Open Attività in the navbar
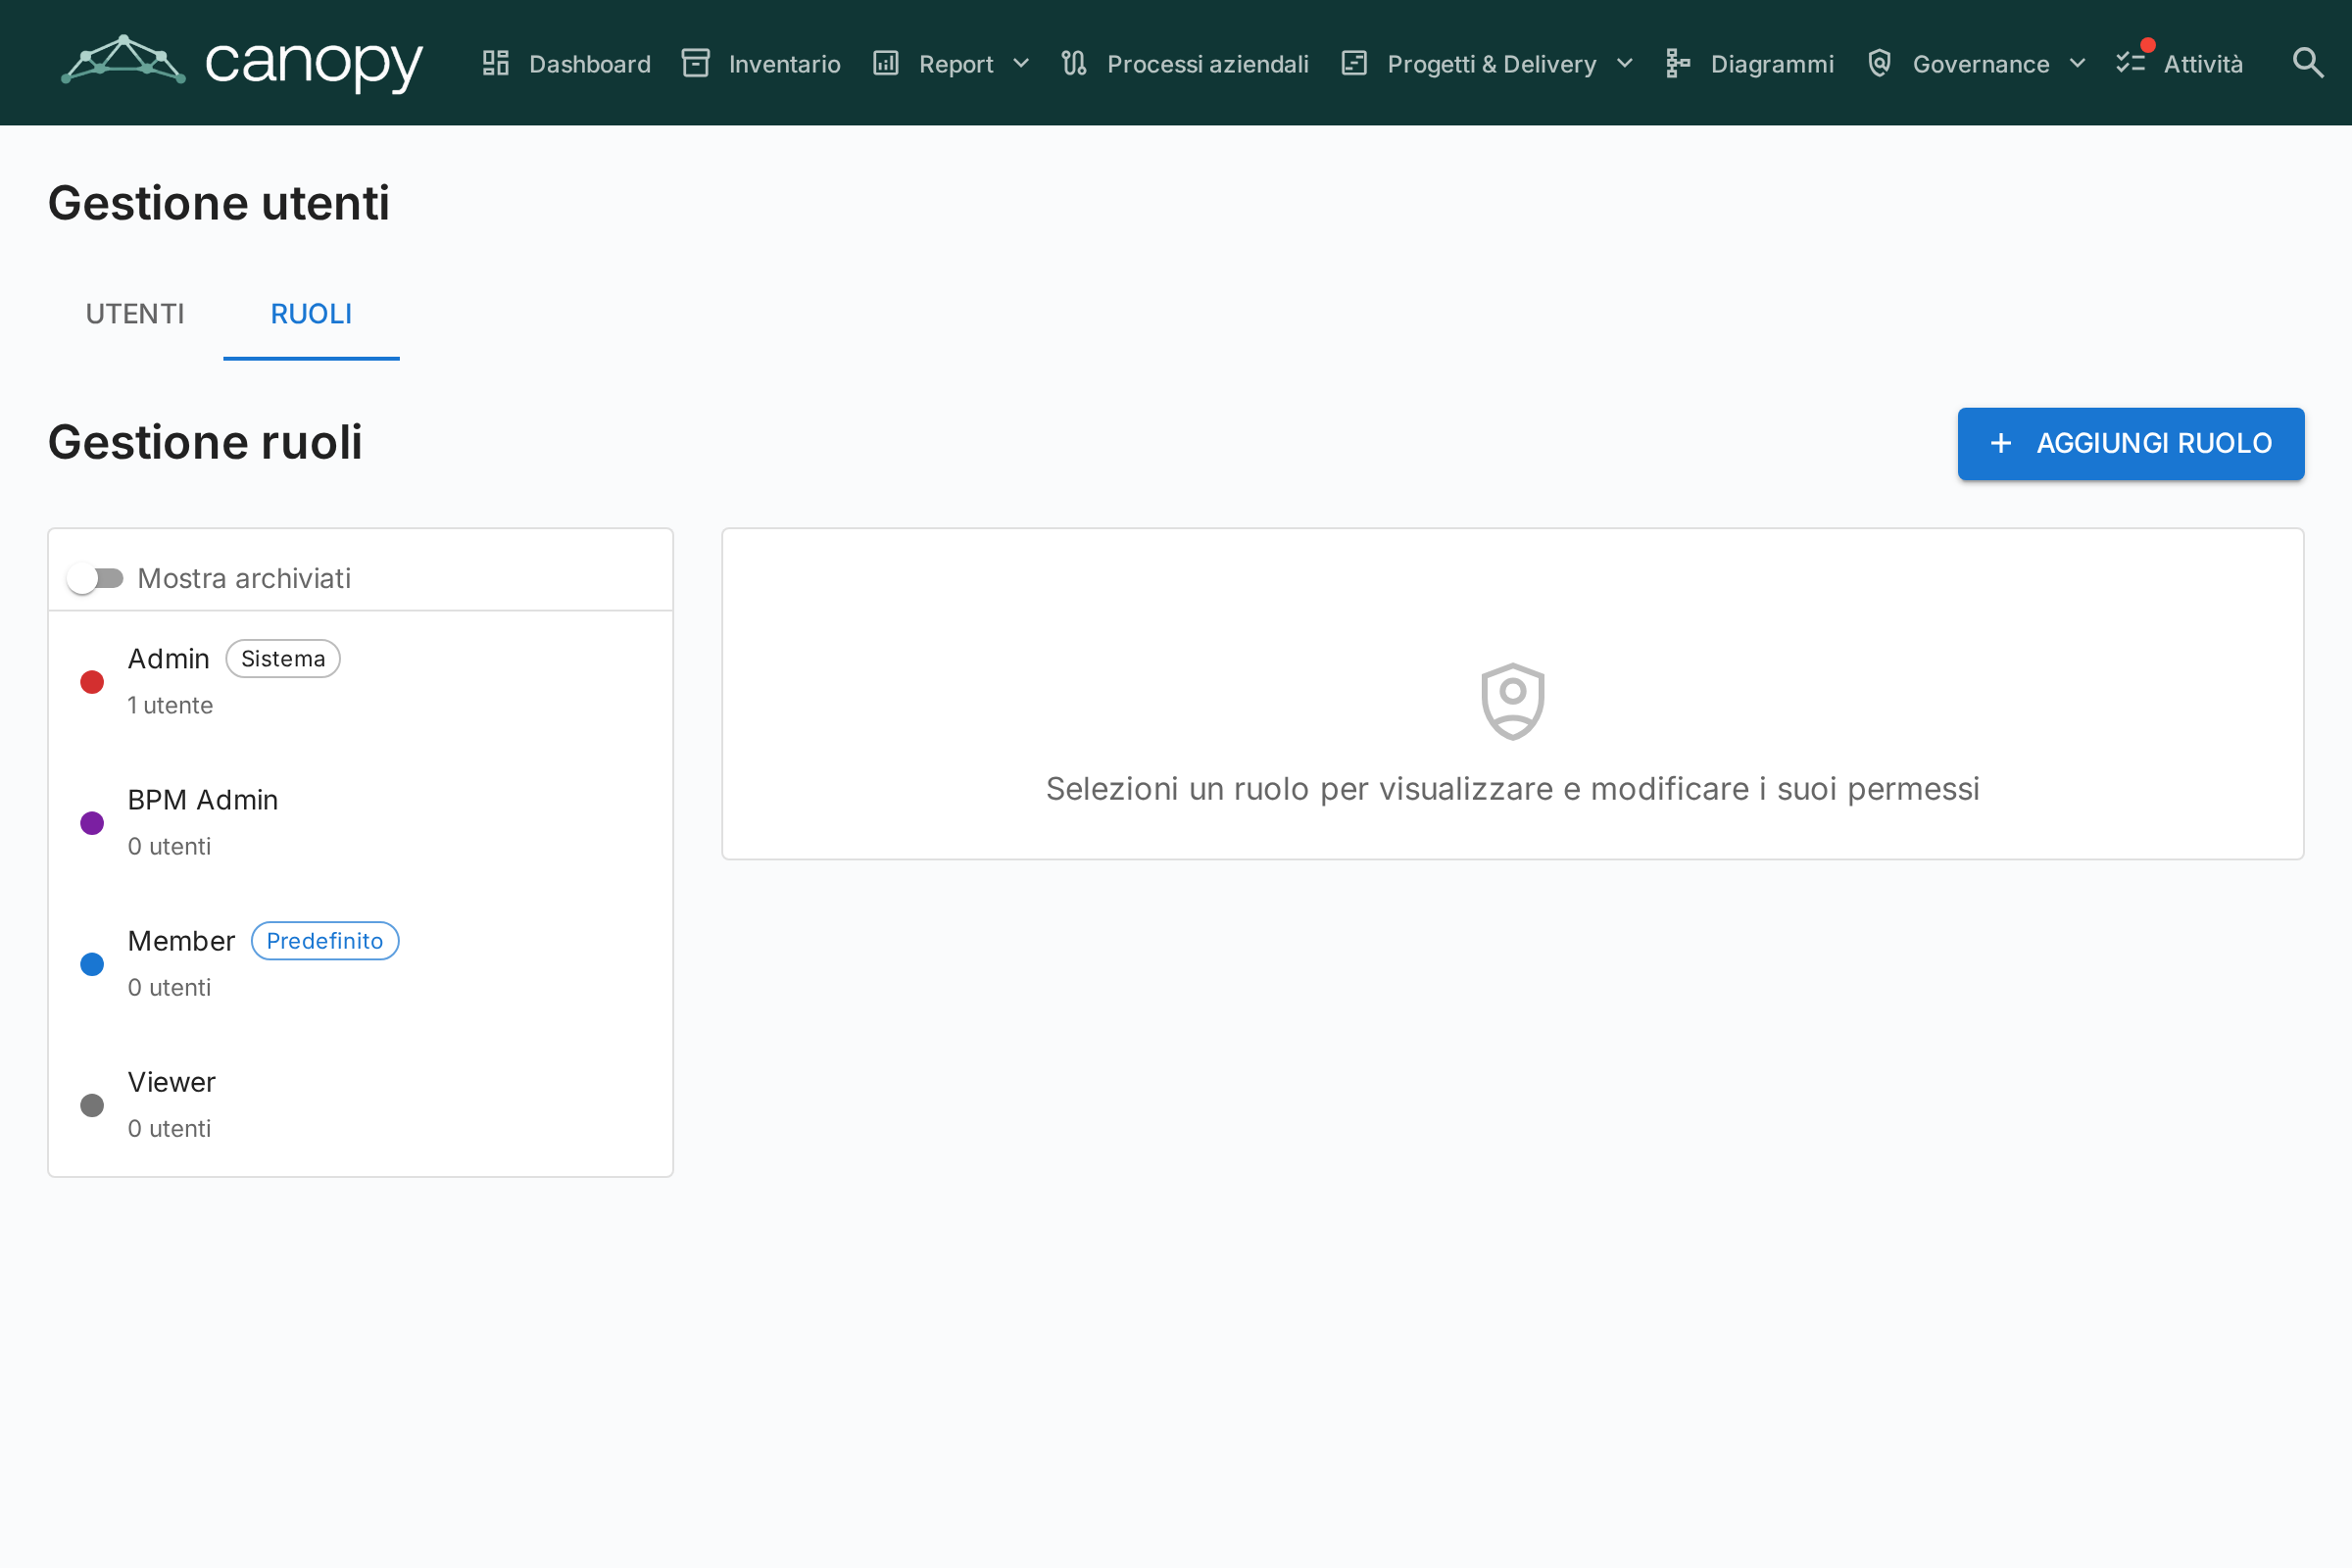Viewport: 2352px width, 1568px height. [2181, 63]
